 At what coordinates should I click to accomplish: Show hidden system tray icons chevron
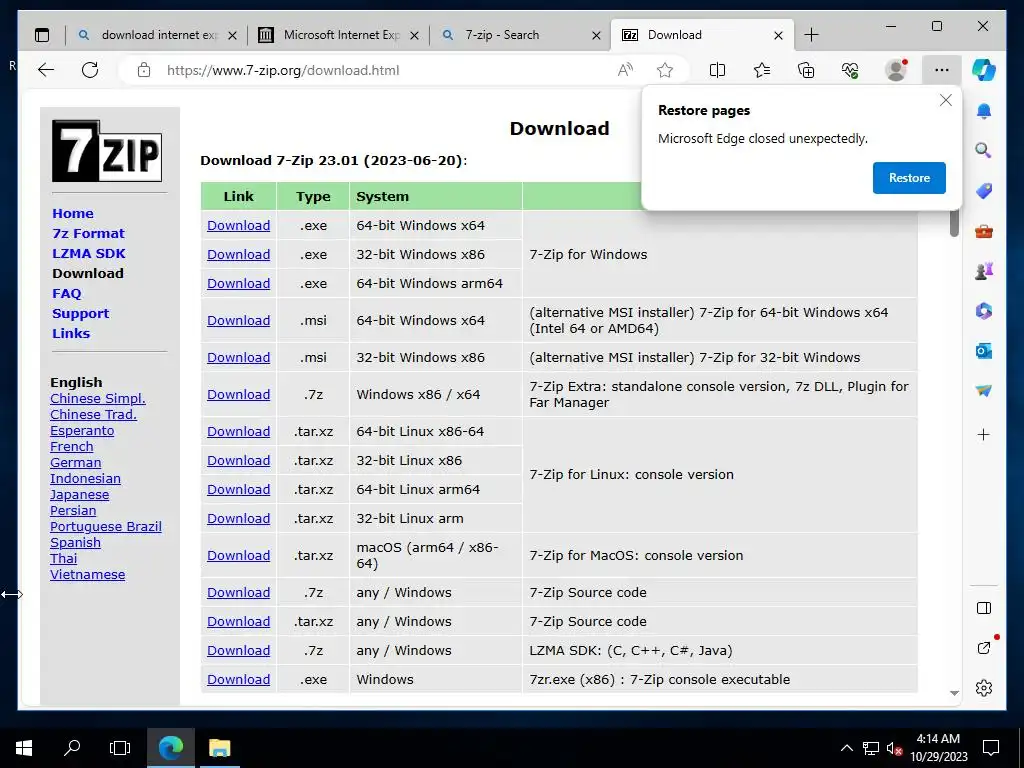click(846, 748)
